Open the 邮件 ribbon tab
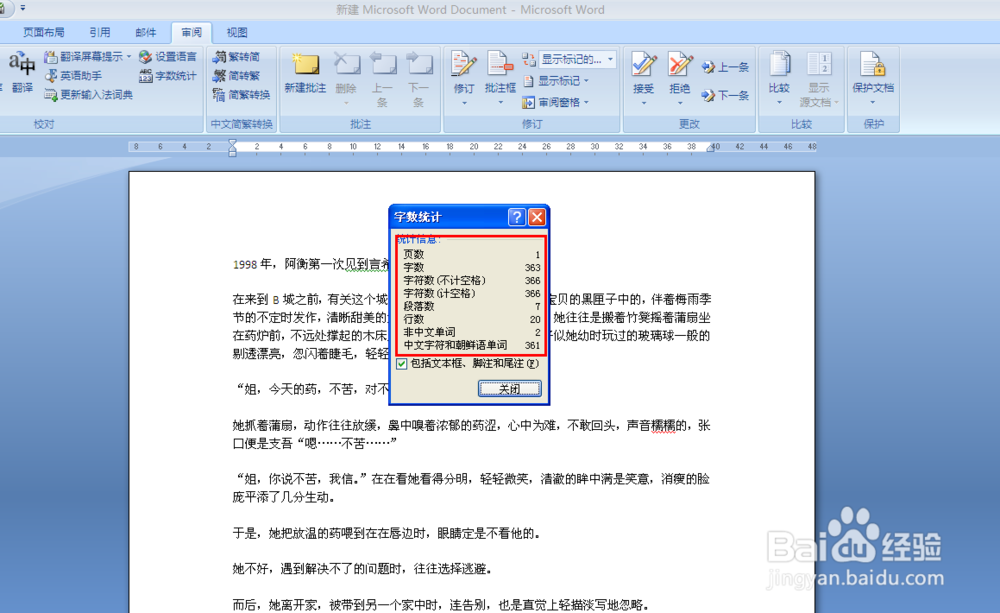This screenshot has width=1000, height=613. pyautogui.click(x=146, y=31)
